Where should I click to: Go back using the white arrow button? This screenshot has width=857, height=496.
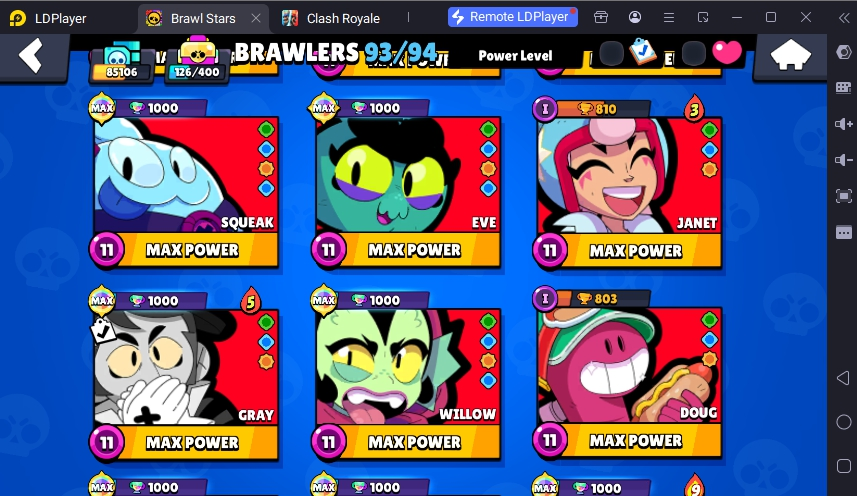coord(31,55)
